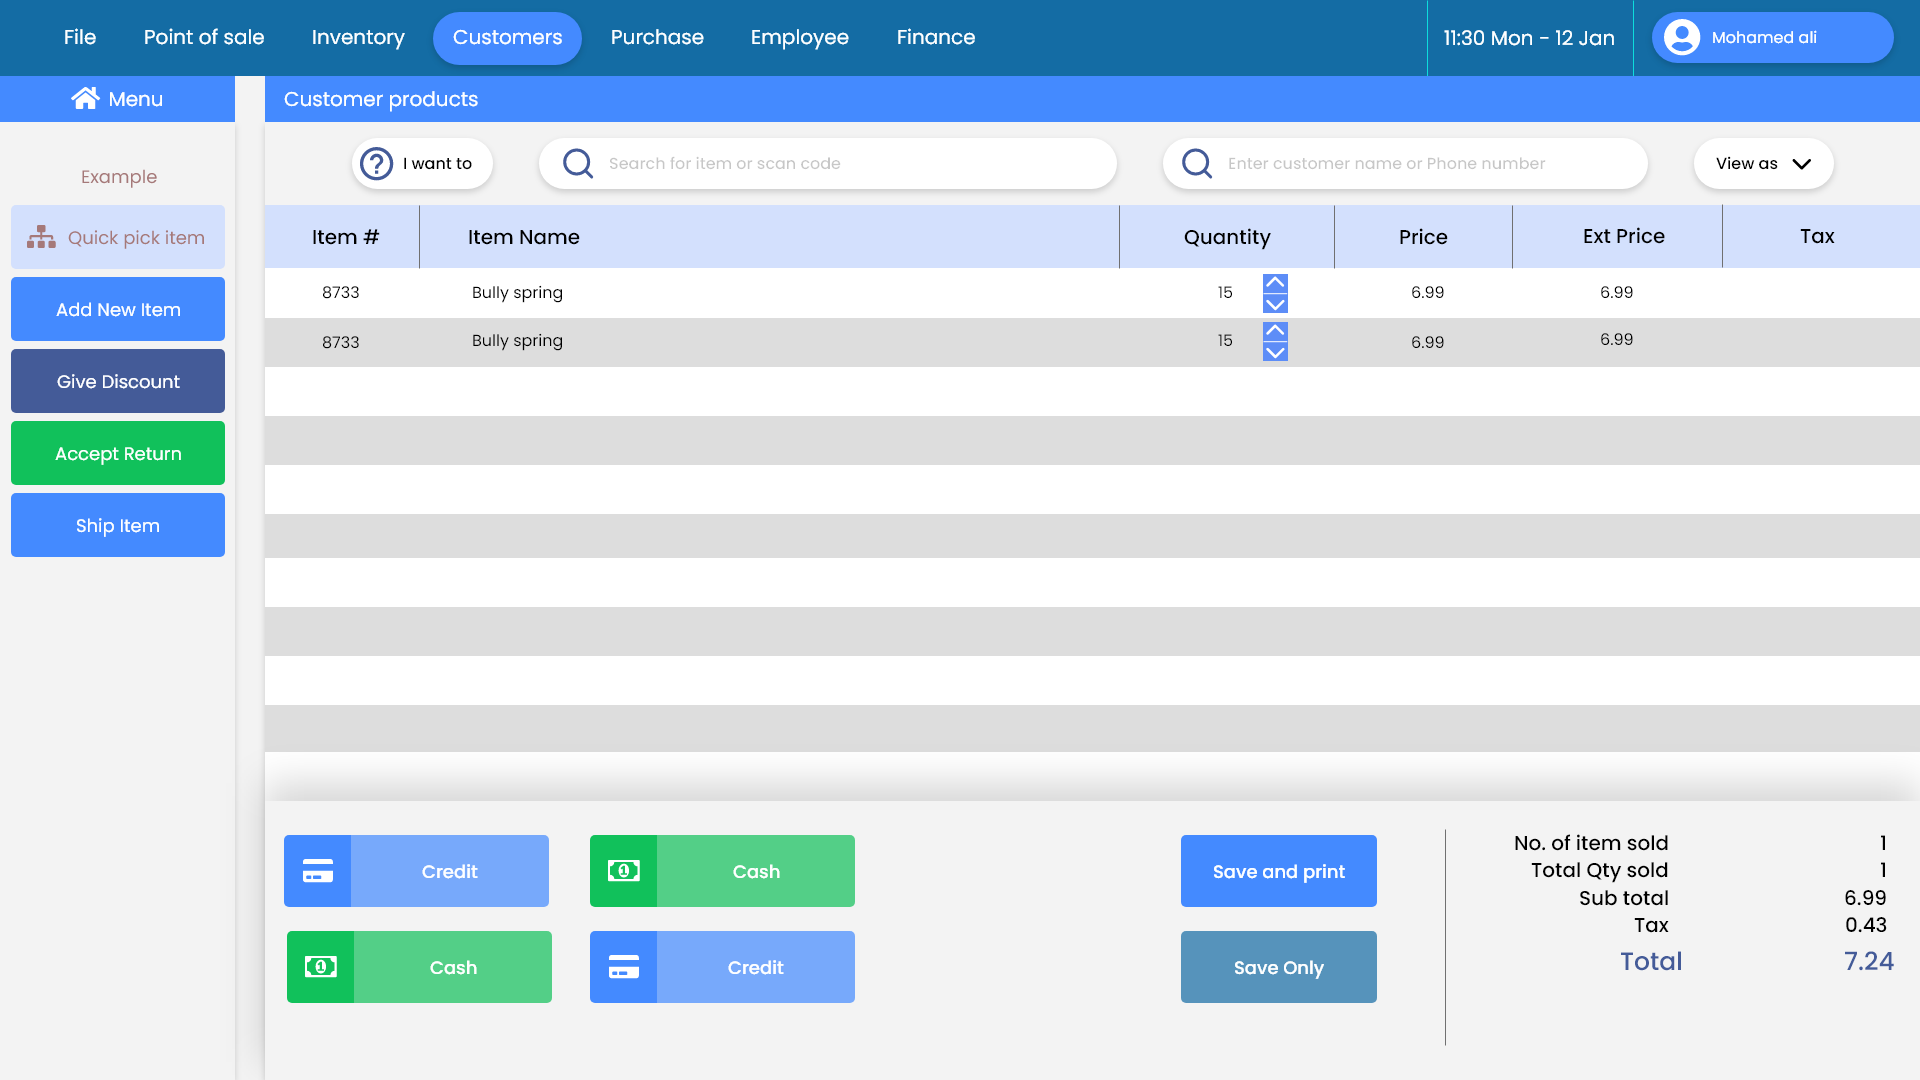Open the Employee menu
The width and height of the screenshot is (1920, 1080).
(x=800, y=38)
